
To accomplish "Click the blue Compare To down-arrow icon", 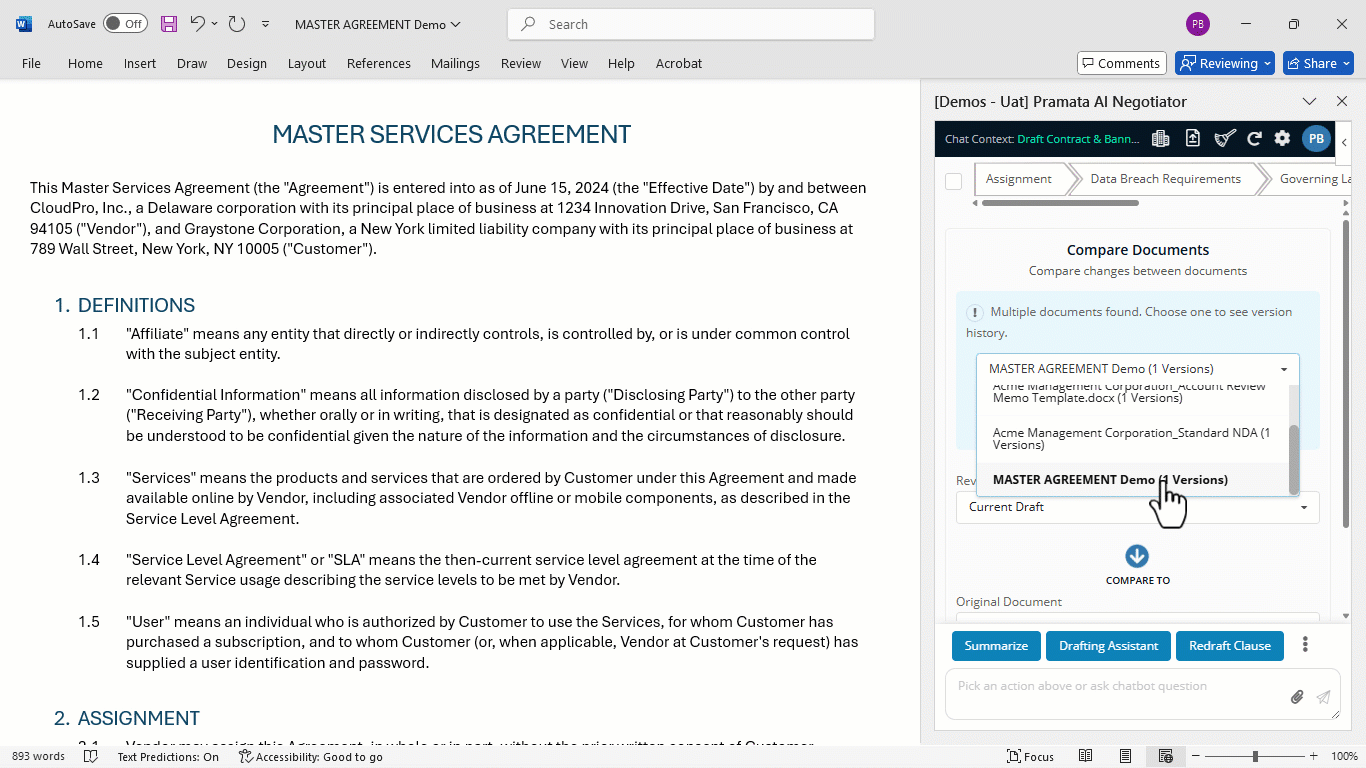I will click(1137, 556).
